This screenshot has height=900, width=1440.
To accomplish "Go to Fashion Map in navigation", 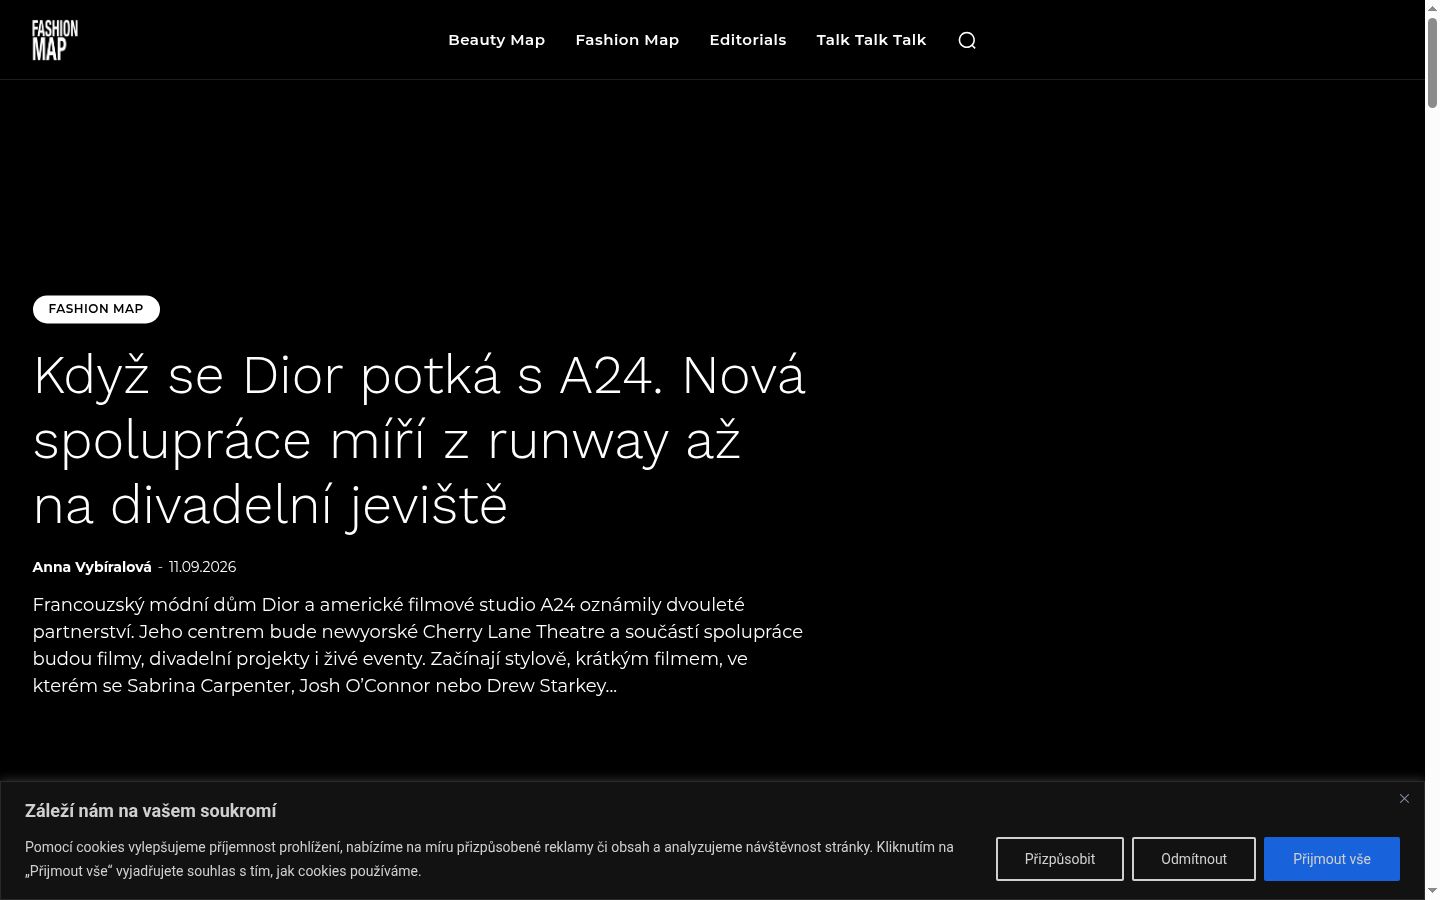I will click(627, 40).
